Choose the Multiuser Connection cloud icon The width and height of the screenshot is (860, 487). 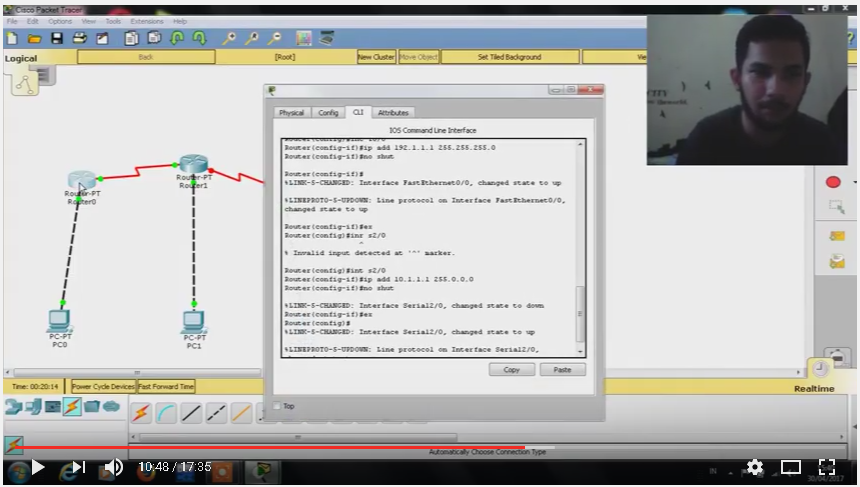(x=111, y=407)
